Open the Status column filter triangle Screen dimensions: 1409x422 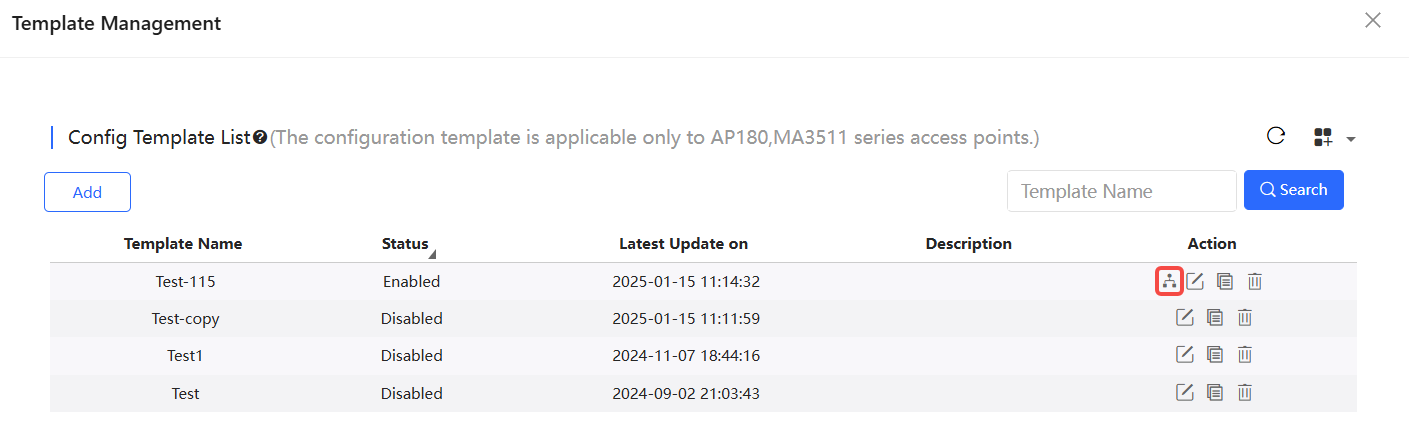click(432, 254)
